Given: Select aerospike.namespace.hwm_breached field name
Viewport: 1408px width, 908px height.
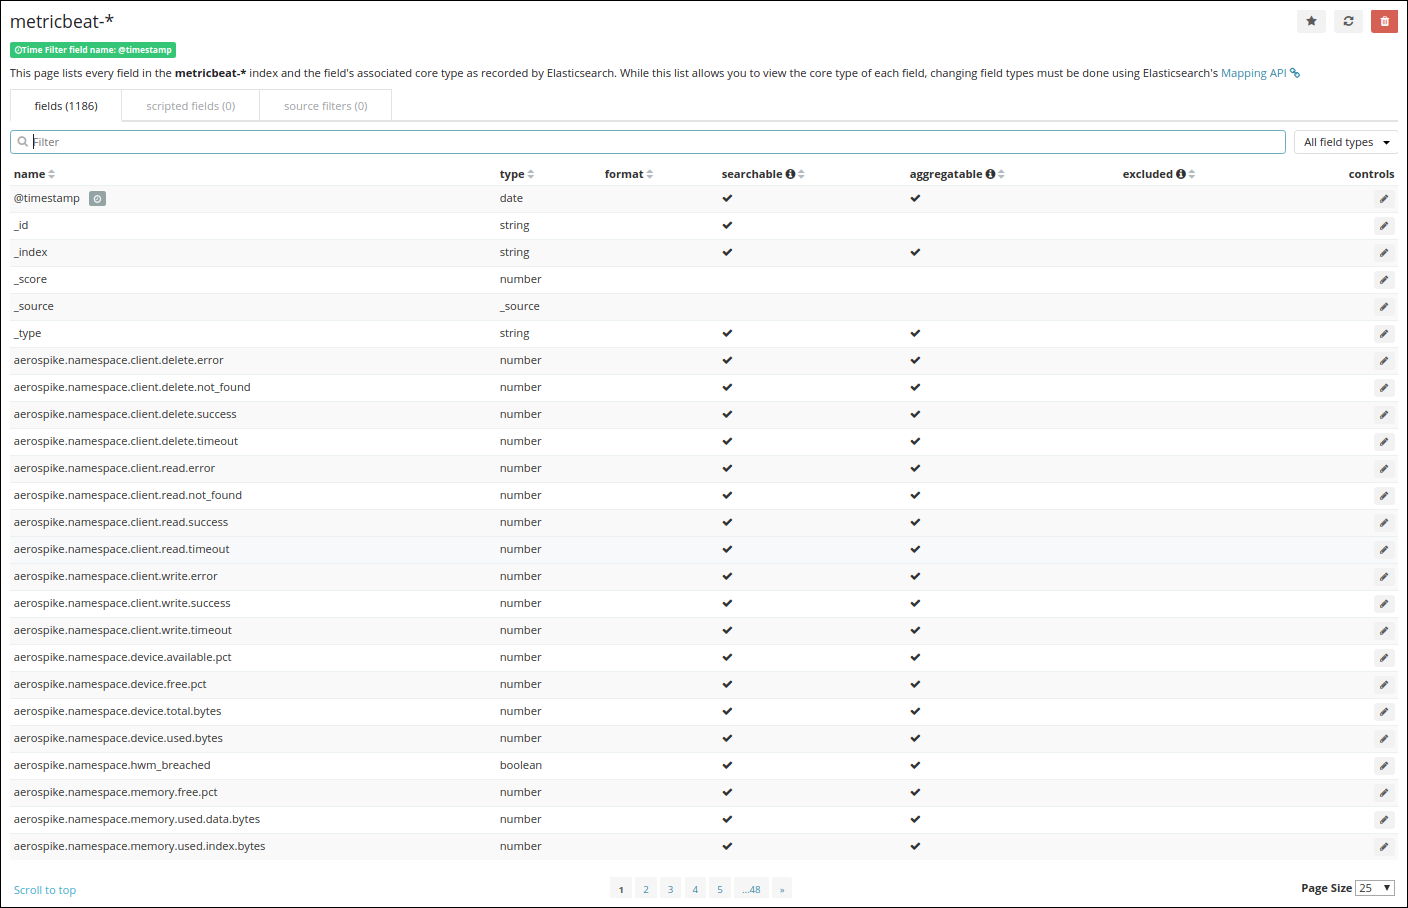Looking at the screenshot, I should pos(112,766).
